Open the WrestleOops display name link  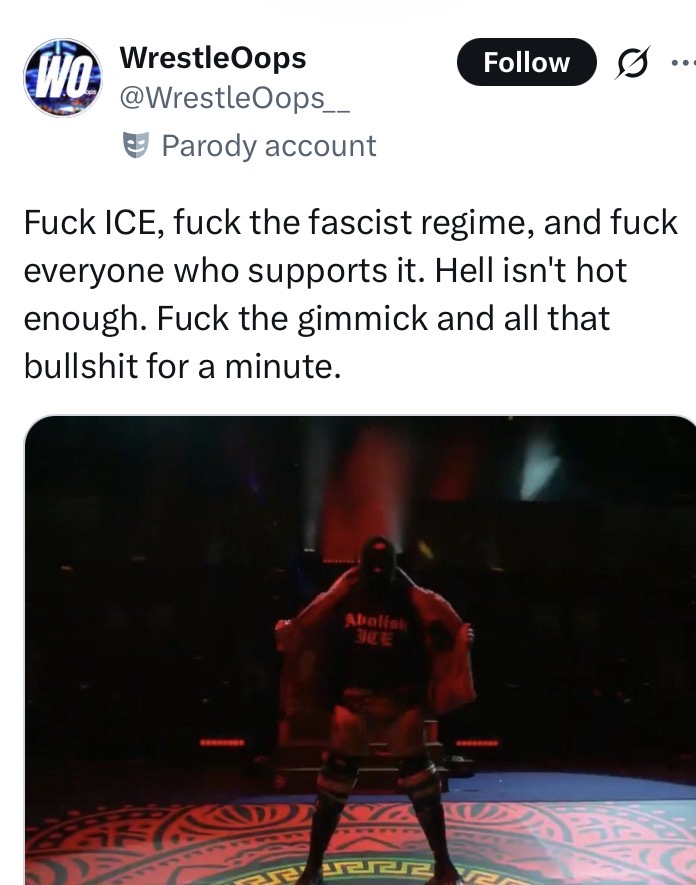(x=213, y=58)
